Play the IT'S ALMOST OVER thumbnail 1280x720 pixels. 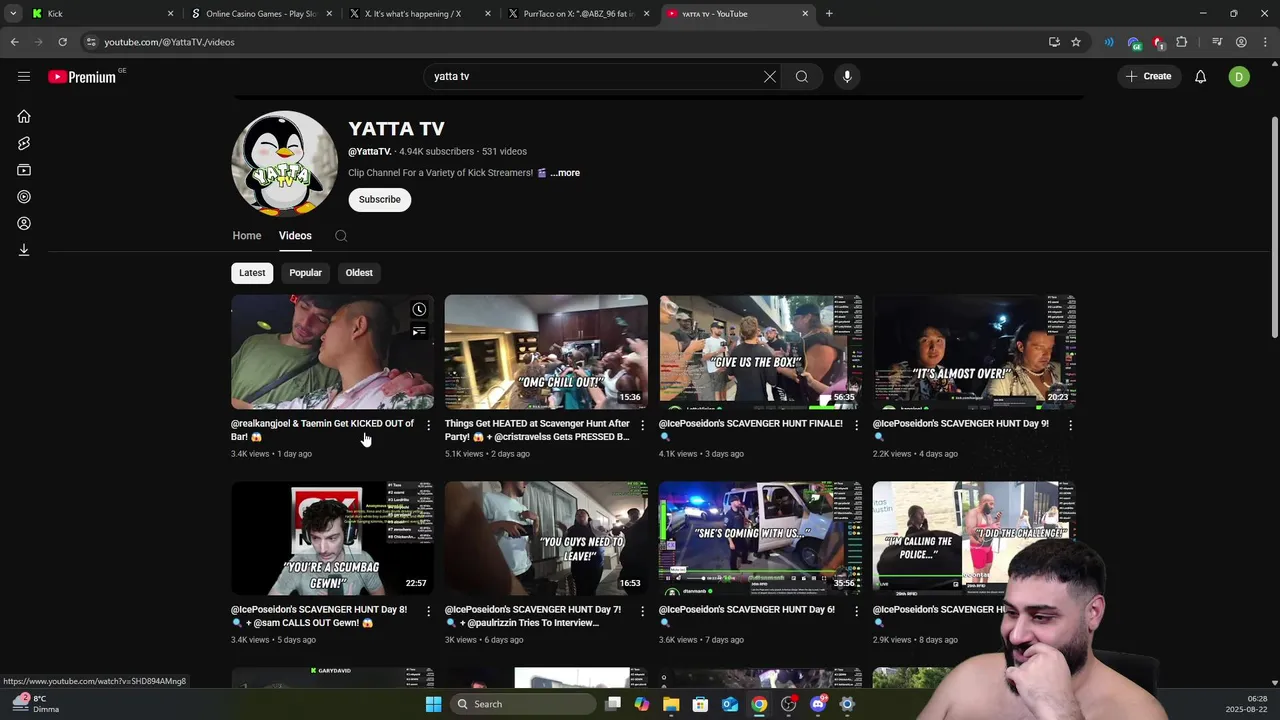[974, 351]
